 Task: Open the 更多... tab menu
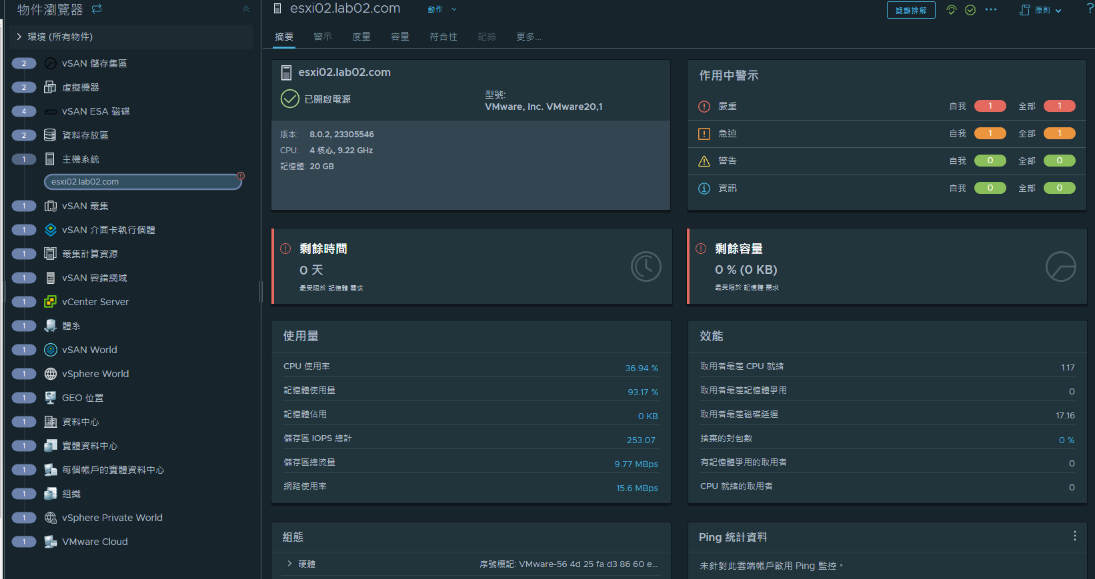(x=529, y=37)
